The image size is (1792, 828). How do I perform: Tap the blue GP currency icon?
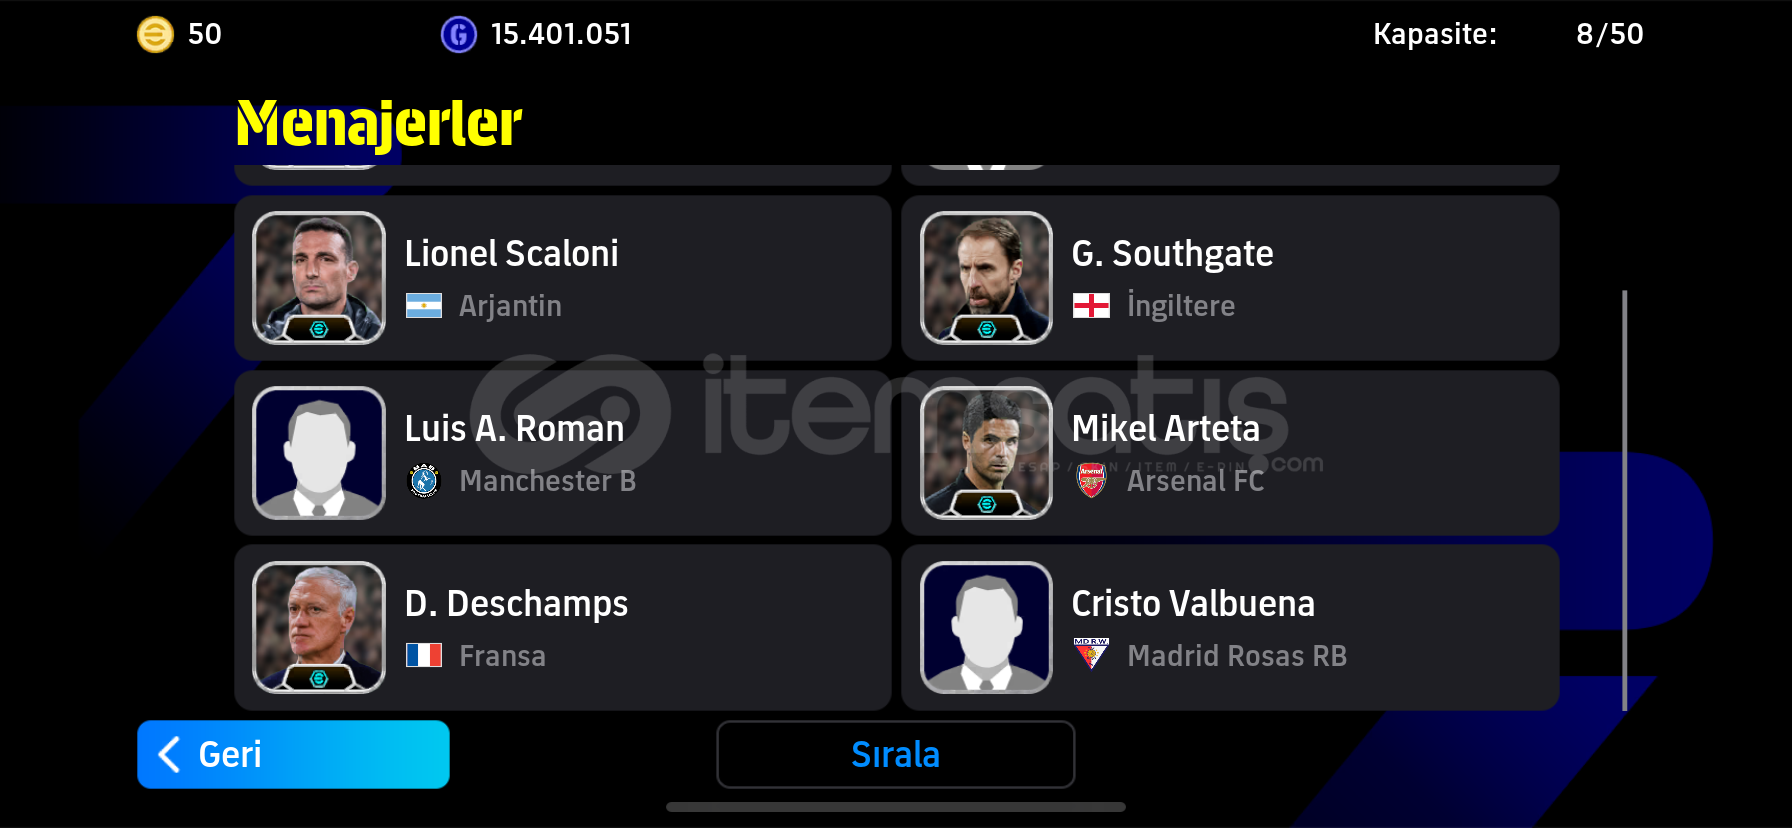[x=459, y=35]
